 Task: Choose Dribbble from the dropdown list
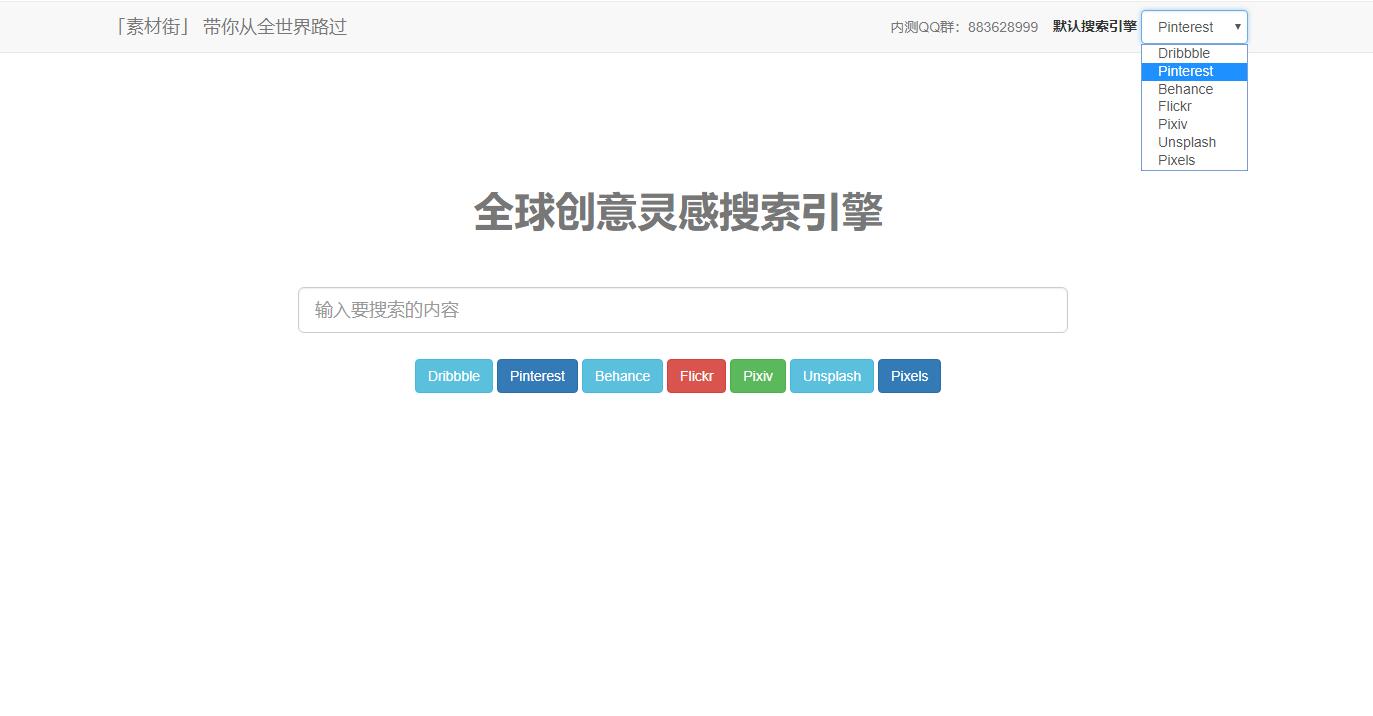[x=1183, y=53]
